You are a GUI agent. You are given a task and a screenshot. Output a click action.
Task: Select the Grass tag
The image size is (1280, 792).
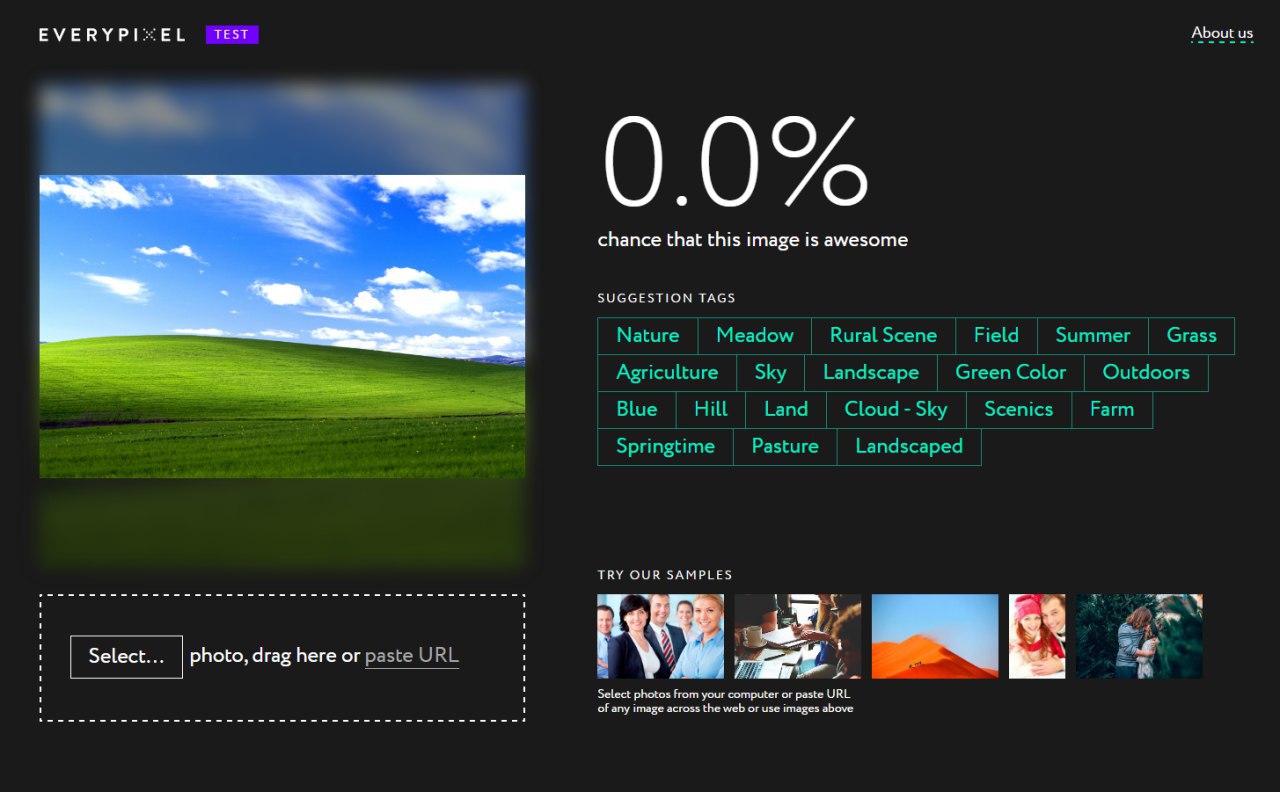(1192, 336)
